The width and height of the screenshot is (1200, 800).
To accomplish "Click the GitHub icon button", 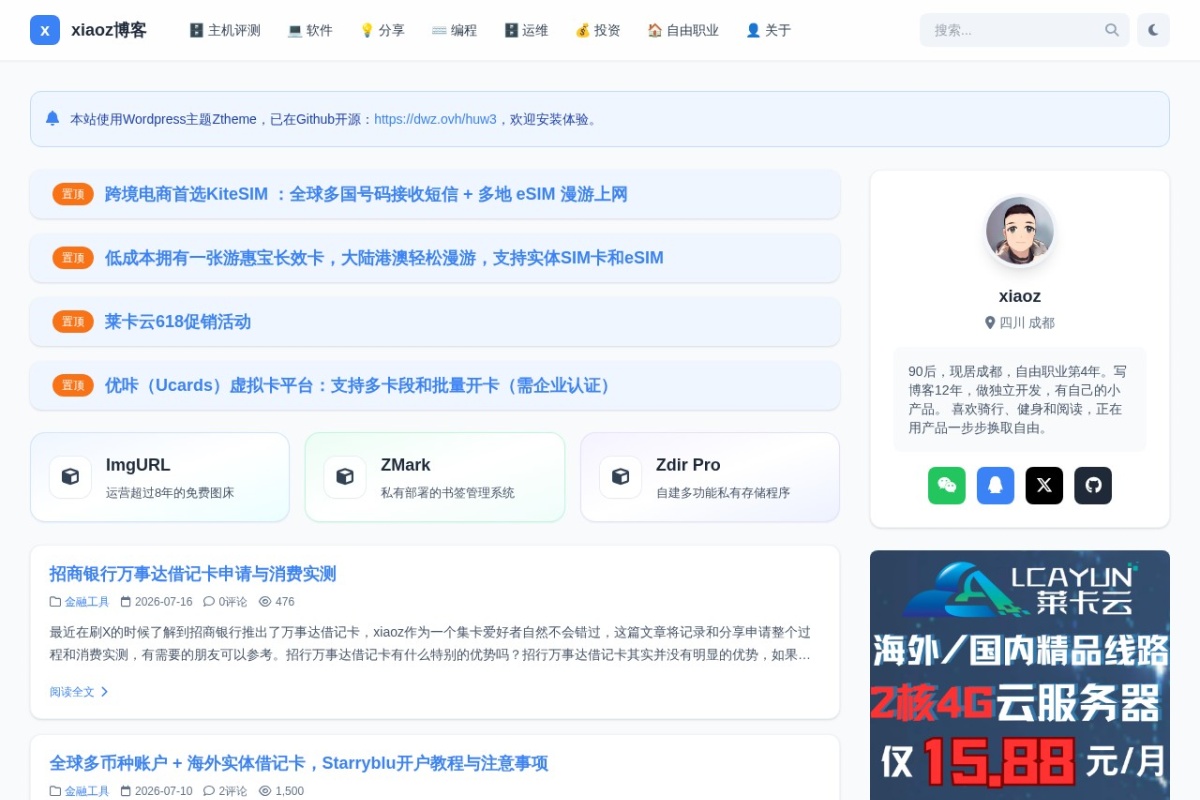I will (1093, 486).
